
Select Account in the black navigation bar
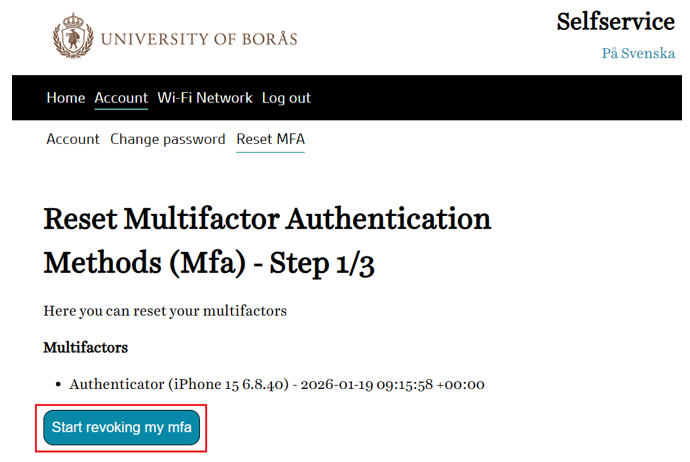pyautogui.click(x=121, y=98)
